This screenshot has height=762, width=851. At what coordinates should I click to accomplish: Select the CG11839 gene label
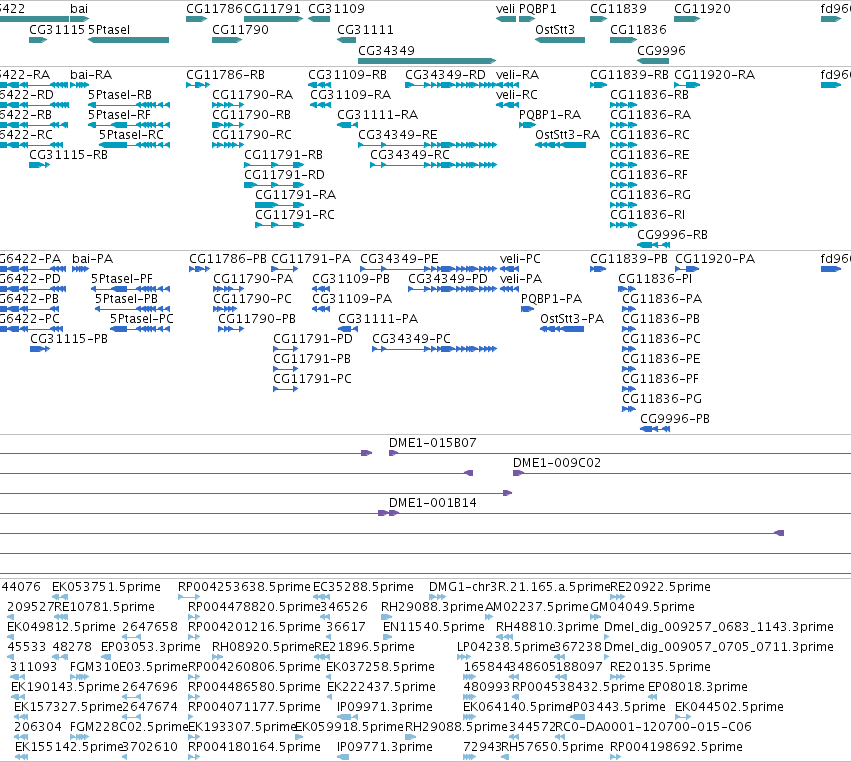click(x=618, y=9)
